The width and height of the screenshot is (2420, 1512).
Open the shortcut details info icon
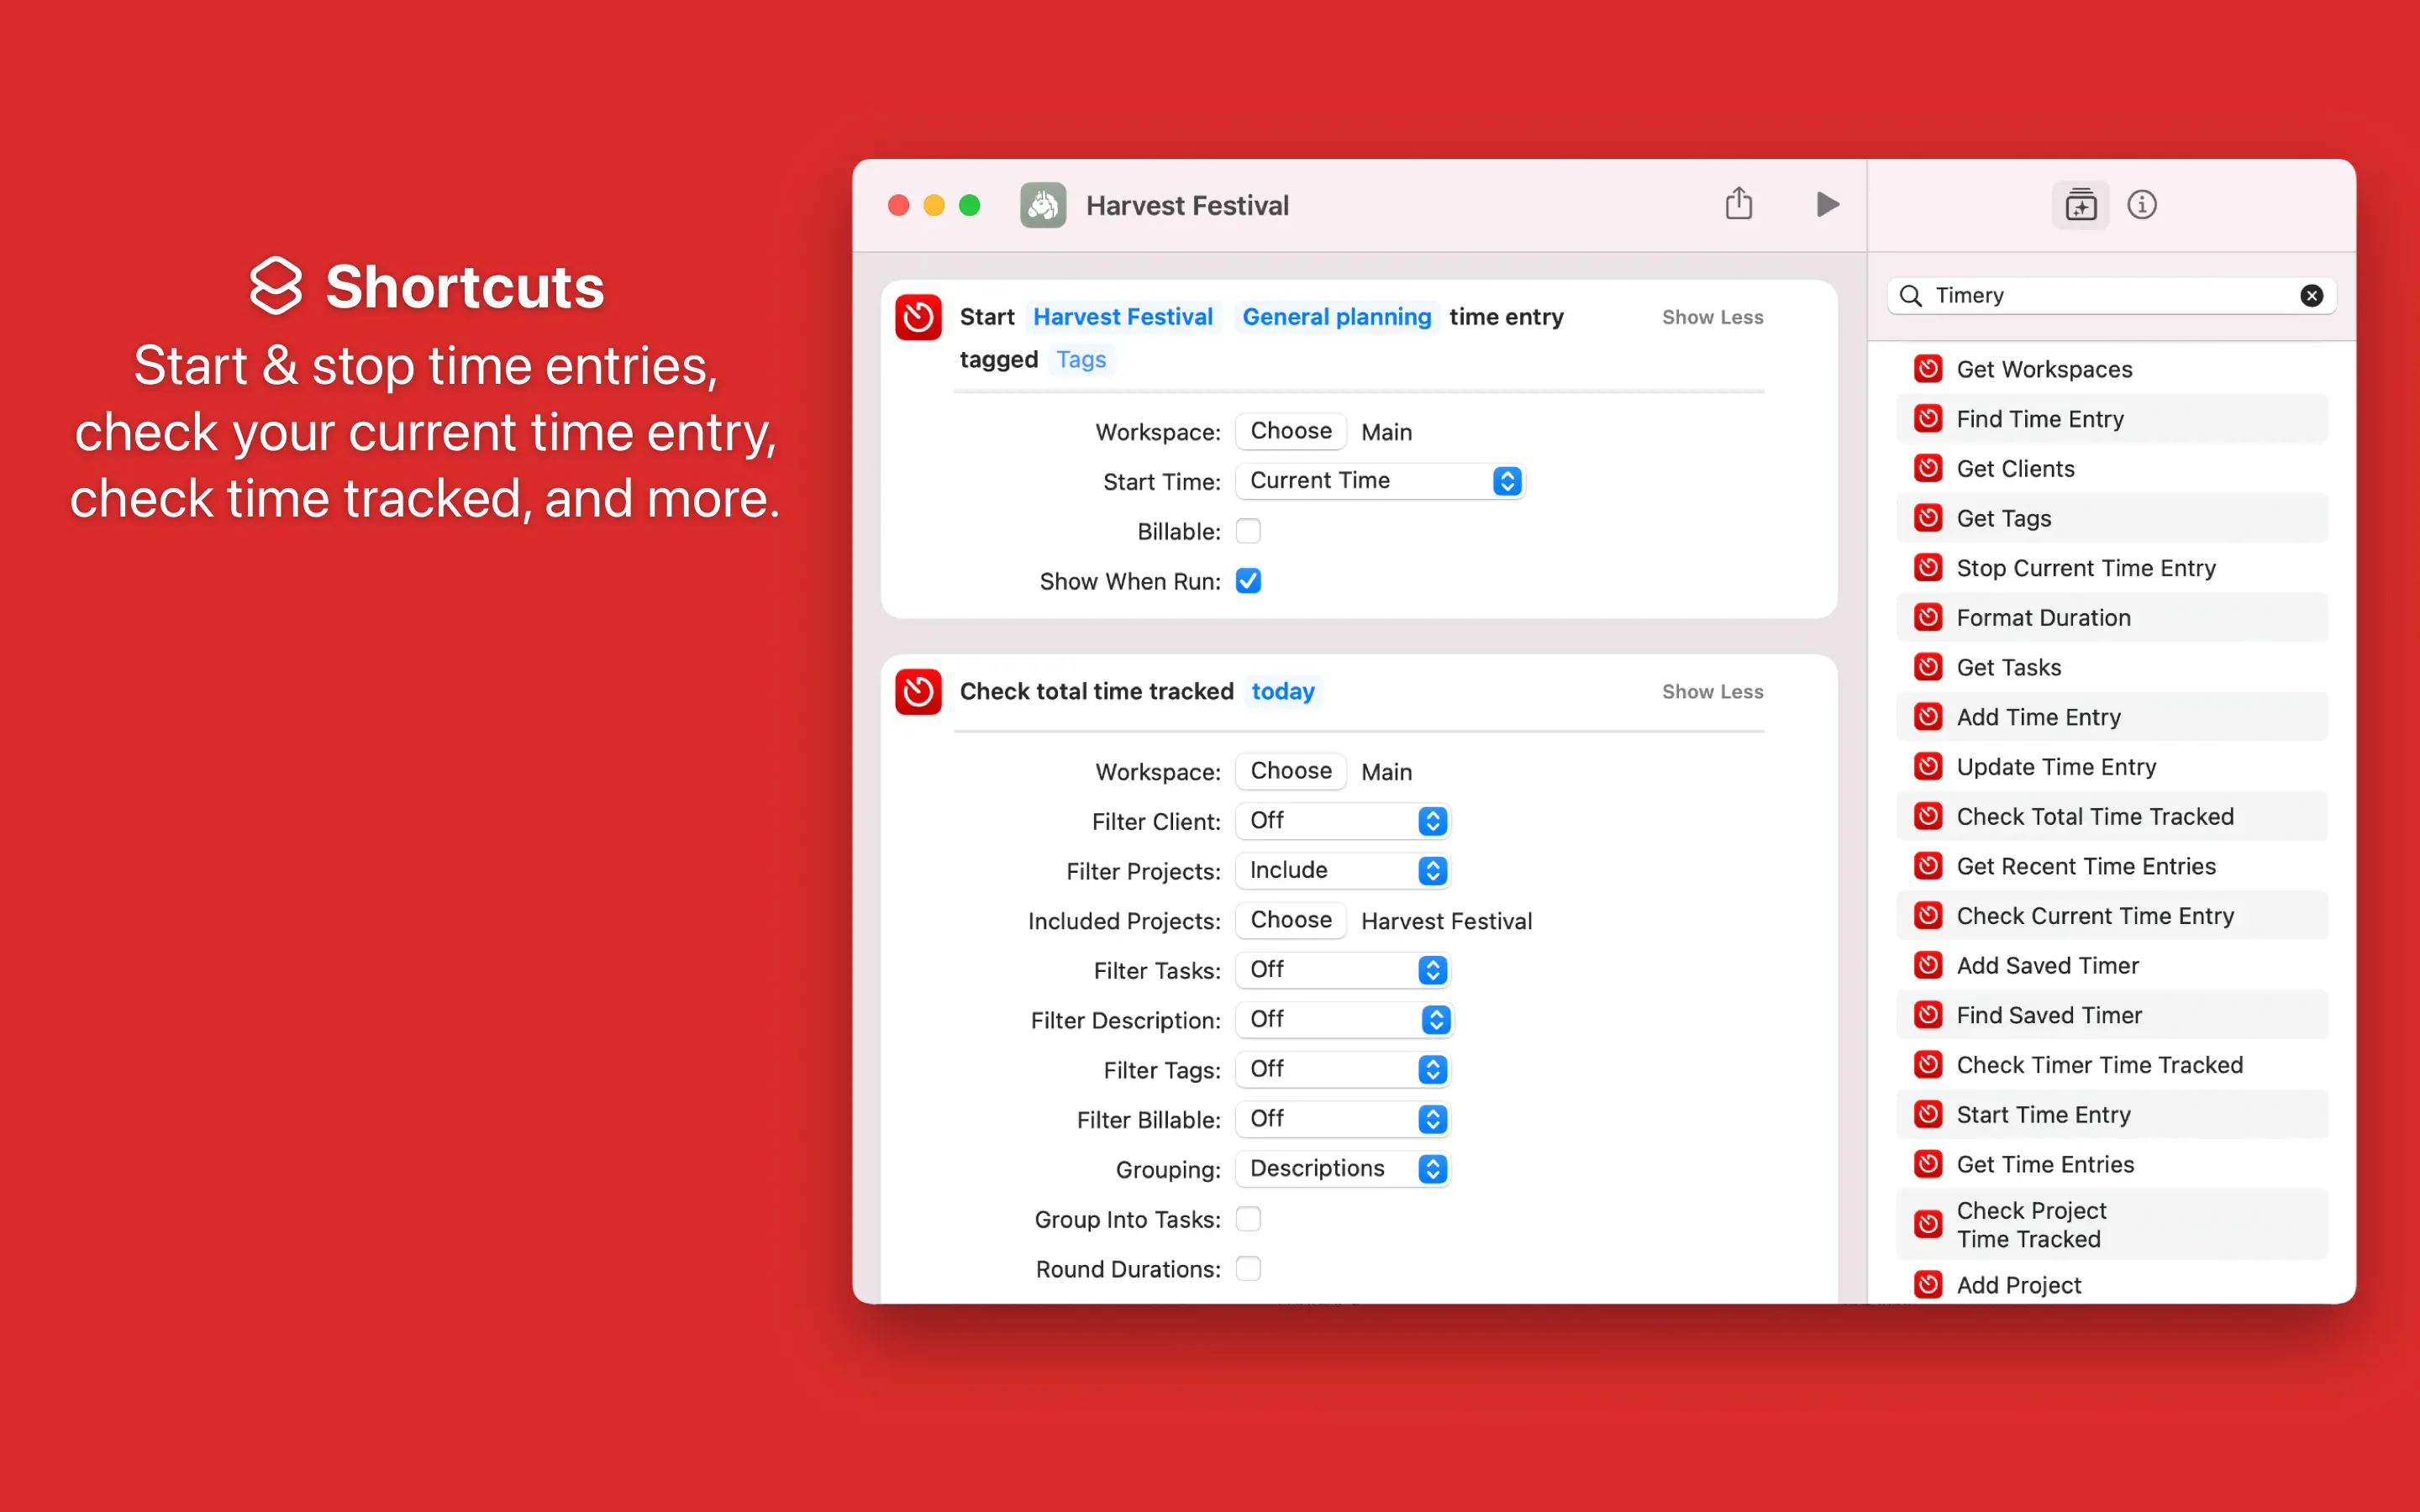pos(2141,205)
